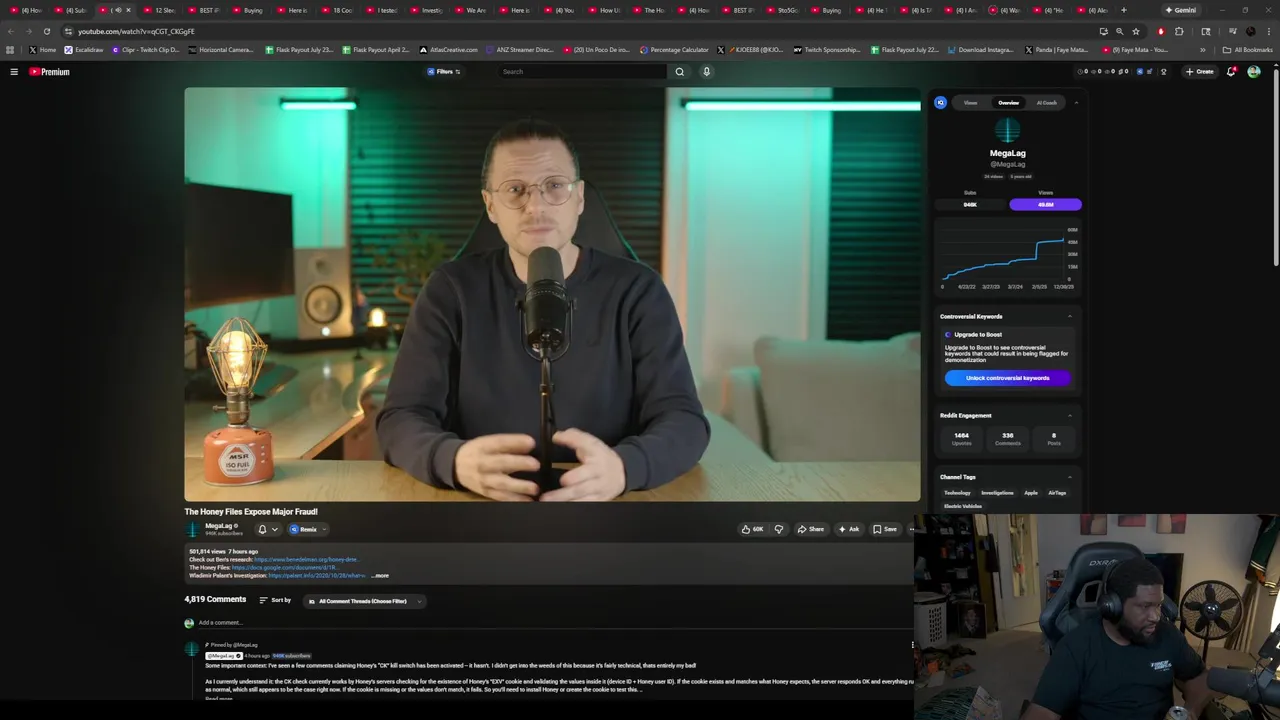Bookmark this page with star icon
The width and height of the screenshot is (1280, 720).
(x=1136, y=31)
